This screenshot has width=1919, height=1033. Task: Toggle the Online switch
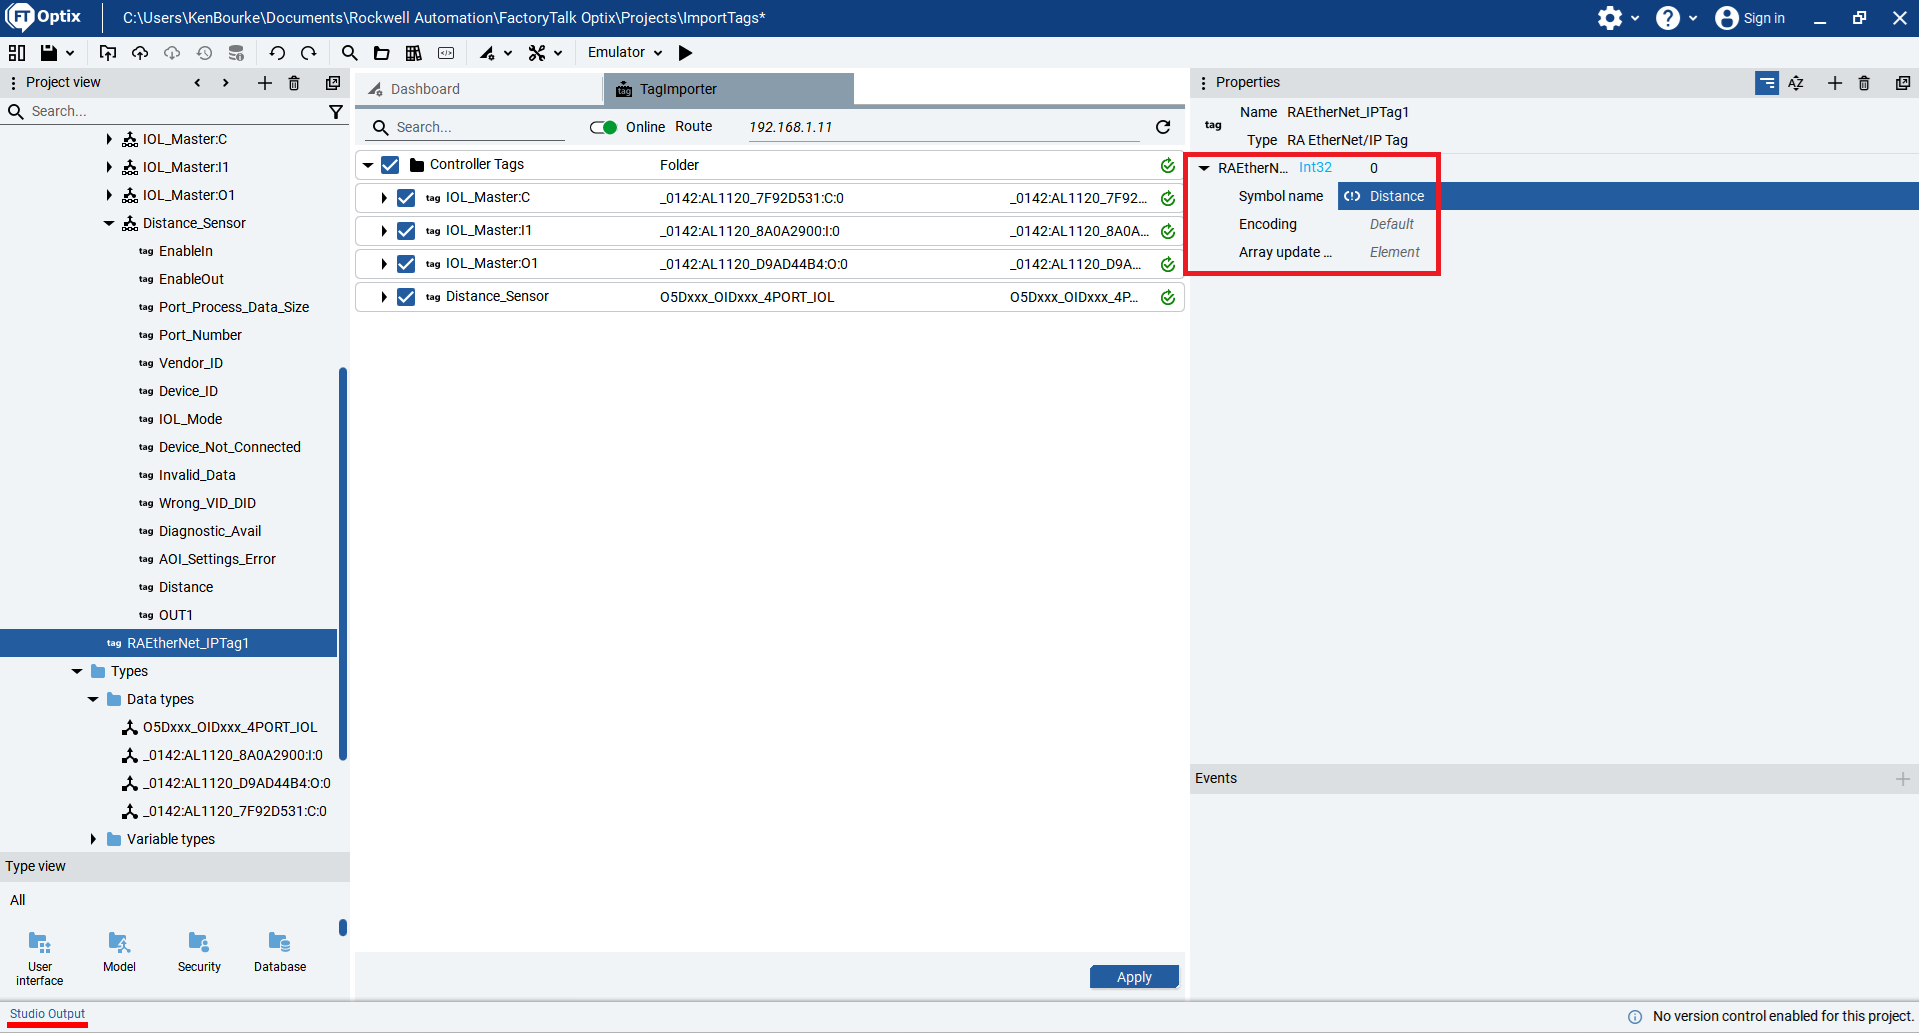pos(603,127)
